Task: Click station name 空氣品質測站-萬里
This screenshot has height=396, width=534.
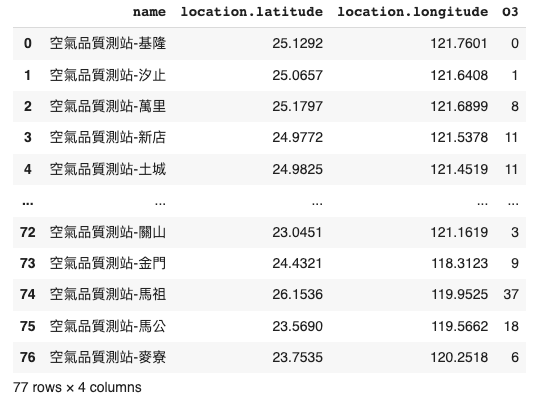Action: pyautogui.click(x=108, y=106)
